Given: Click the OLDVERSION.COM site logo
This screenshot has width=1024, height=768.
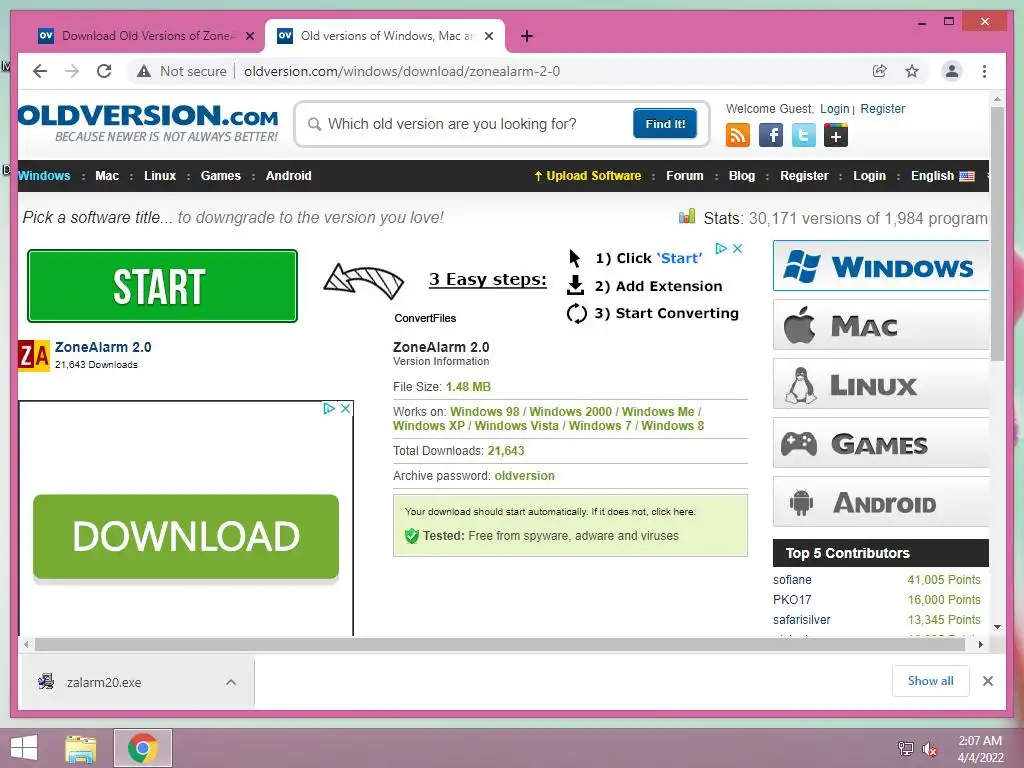Looking at the screenshot, I should click(x=148, y=122).
